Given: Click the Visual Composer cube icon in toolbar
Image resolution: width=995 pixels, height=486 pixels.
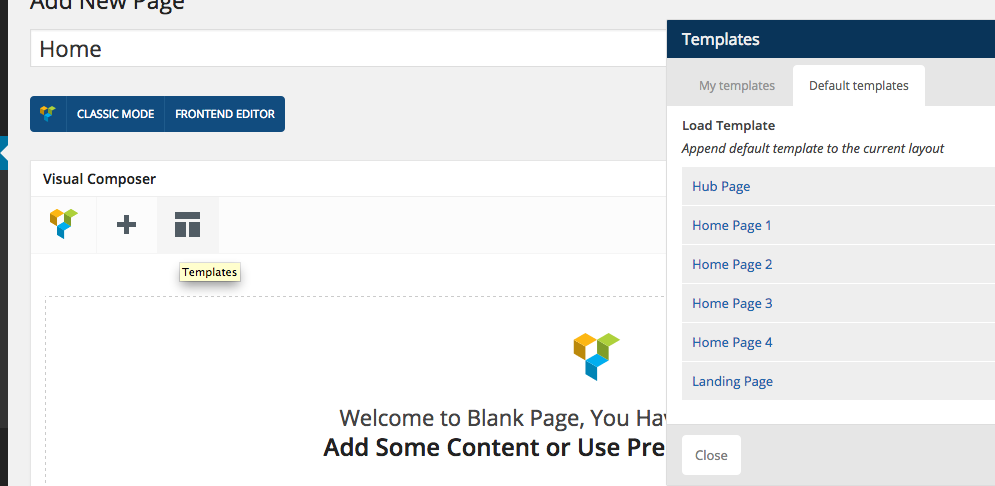Looking at the screenshot, I should 63,225.
